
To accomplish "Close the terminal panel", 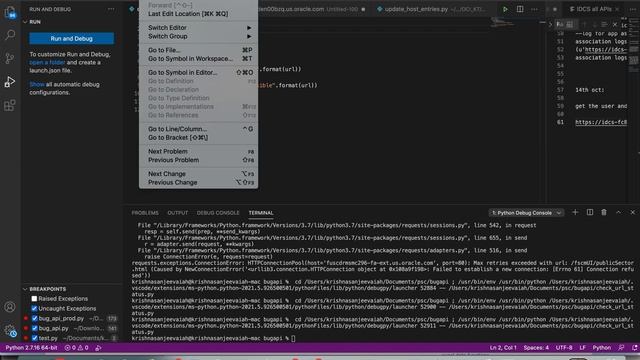I will click(633, 212).
